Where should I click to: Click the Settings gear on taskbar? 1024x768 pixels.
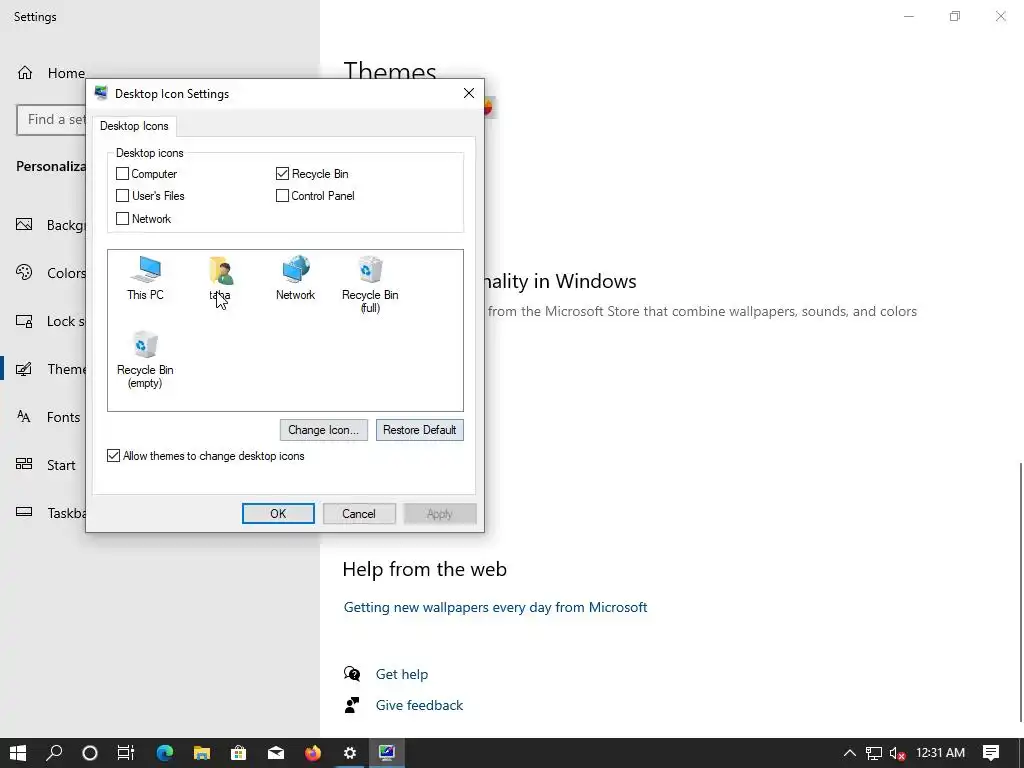[x=350, y=753]
